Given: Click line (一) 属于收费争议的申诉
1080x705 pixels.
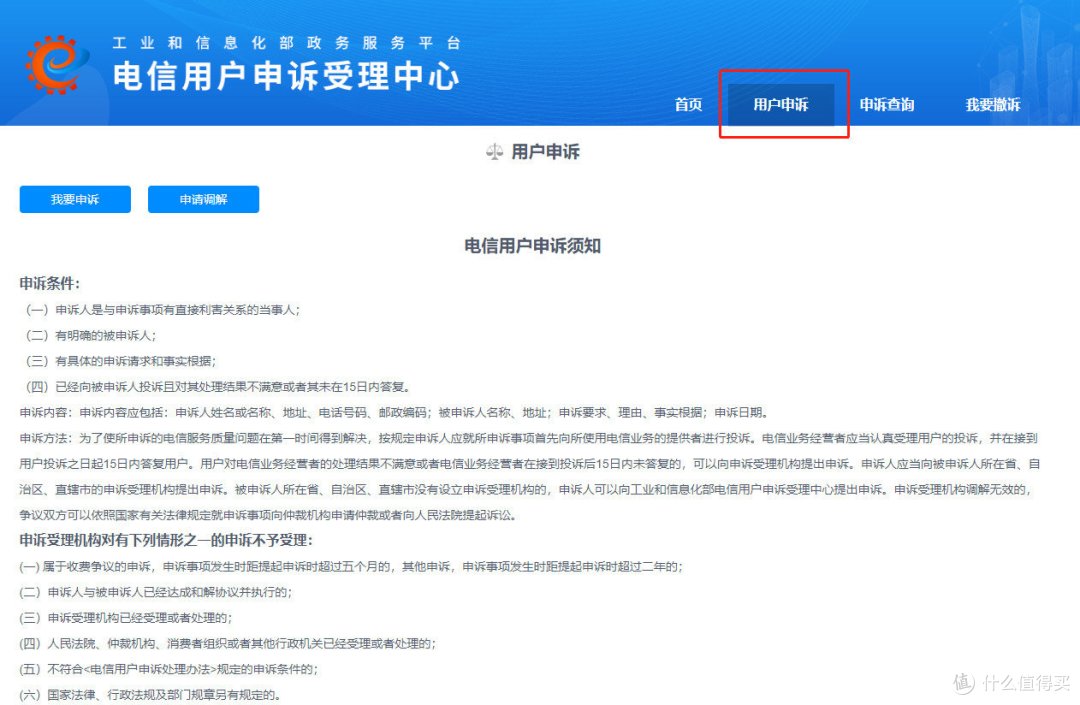Looking at the screenshot, I should point(351,567).
